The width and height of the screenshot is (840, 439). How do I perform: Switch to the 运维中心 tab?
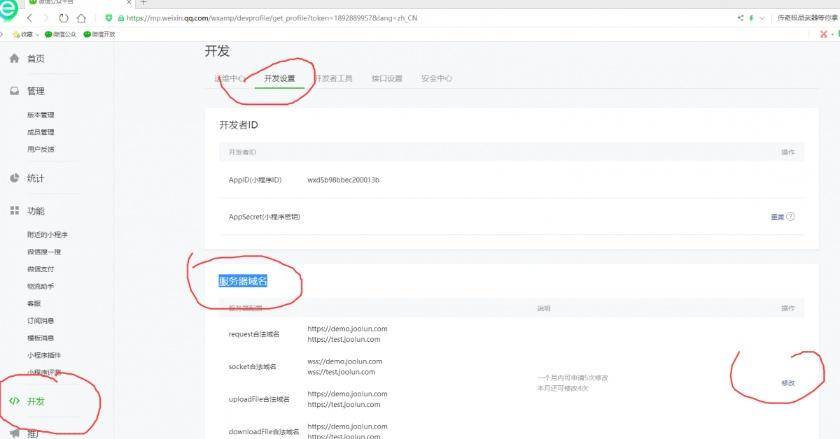pyautogui.click(x=230, y=79)
